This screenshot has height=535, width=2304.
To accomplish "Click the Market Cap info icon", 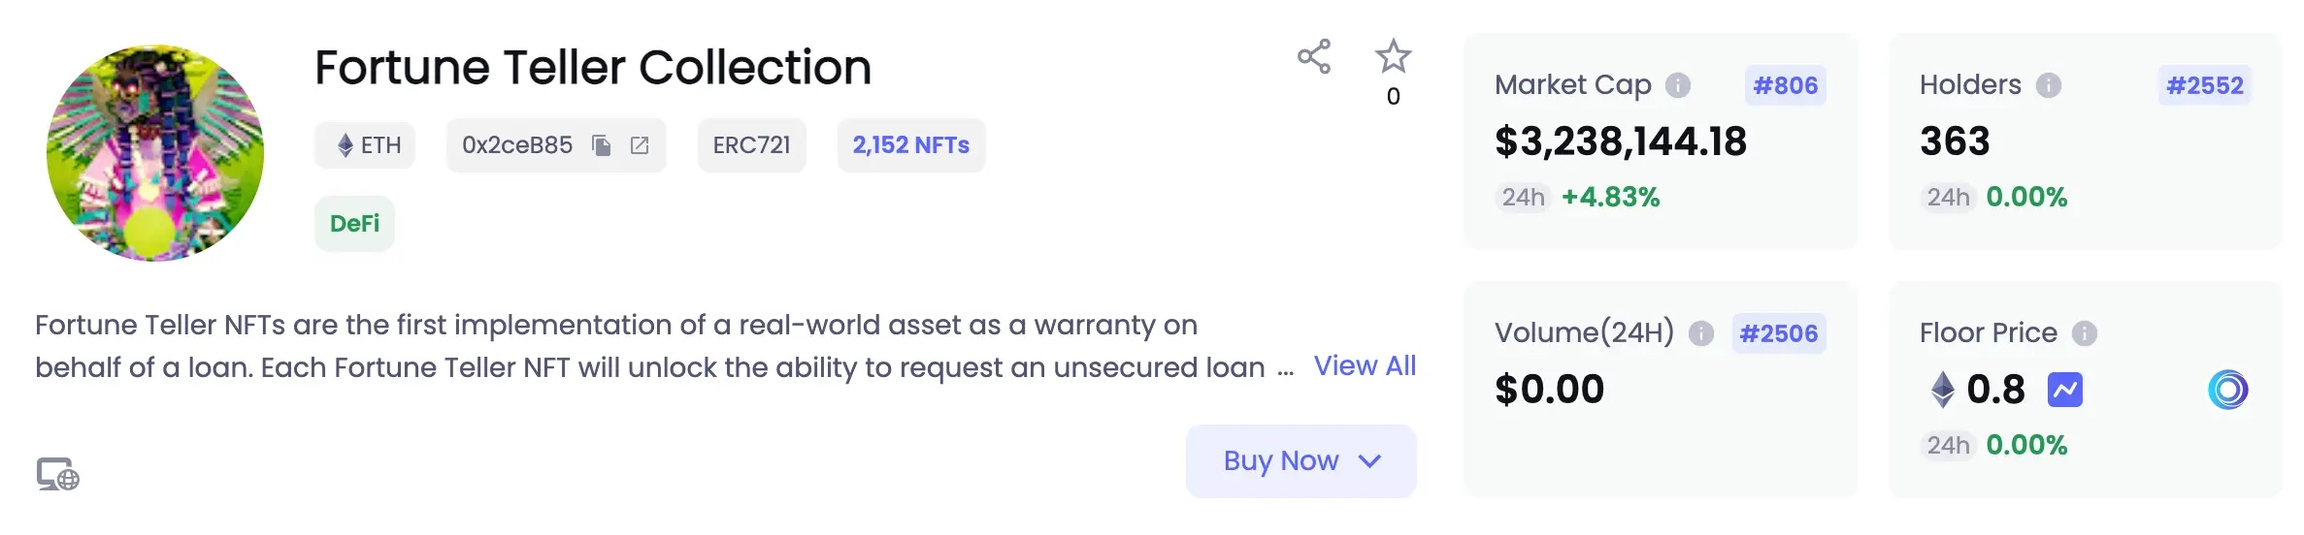I will [x=1677, y=86].
